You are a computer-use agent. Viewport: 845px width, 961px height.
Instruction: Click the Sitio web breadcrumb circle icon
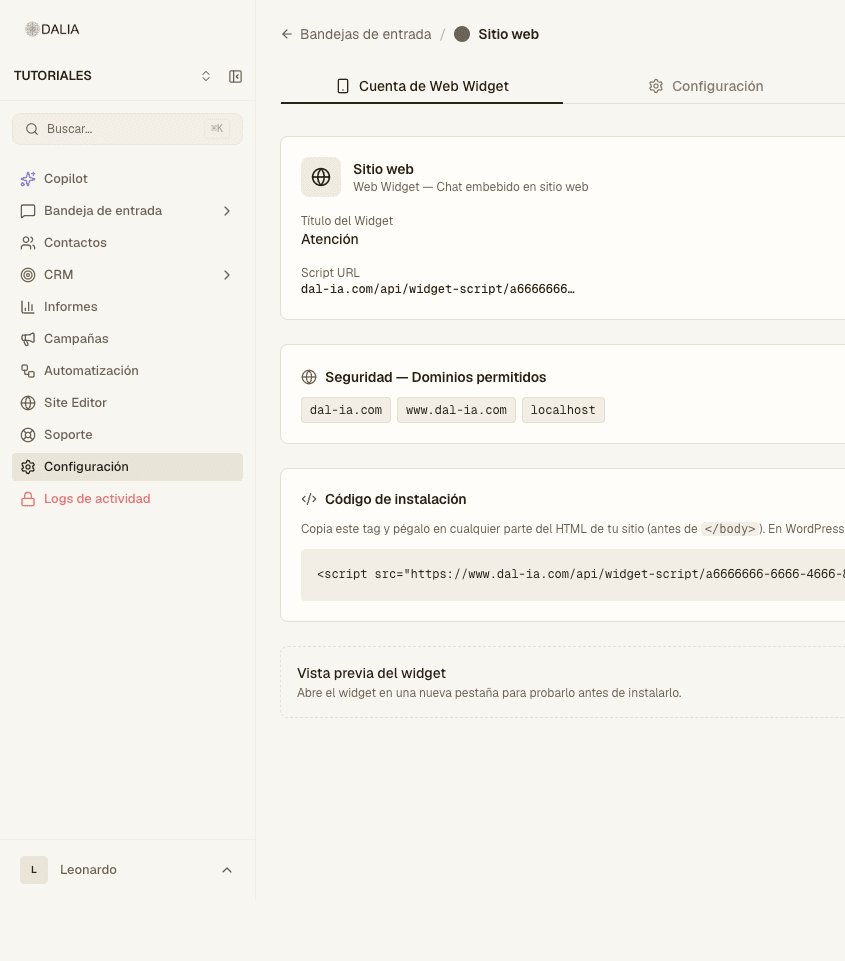tap(462, 34)
